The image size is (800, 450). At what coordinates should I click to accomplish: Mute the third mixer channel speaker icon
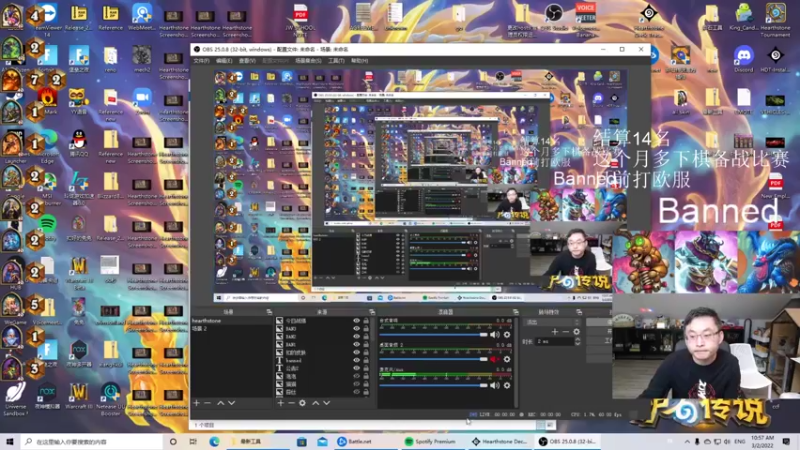click(x=494, y=385)
